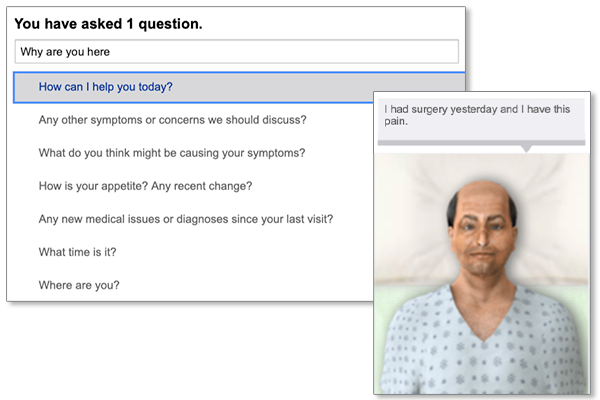Select the 'What time is it?' option
600x400 pixels.
coord(77,252)
